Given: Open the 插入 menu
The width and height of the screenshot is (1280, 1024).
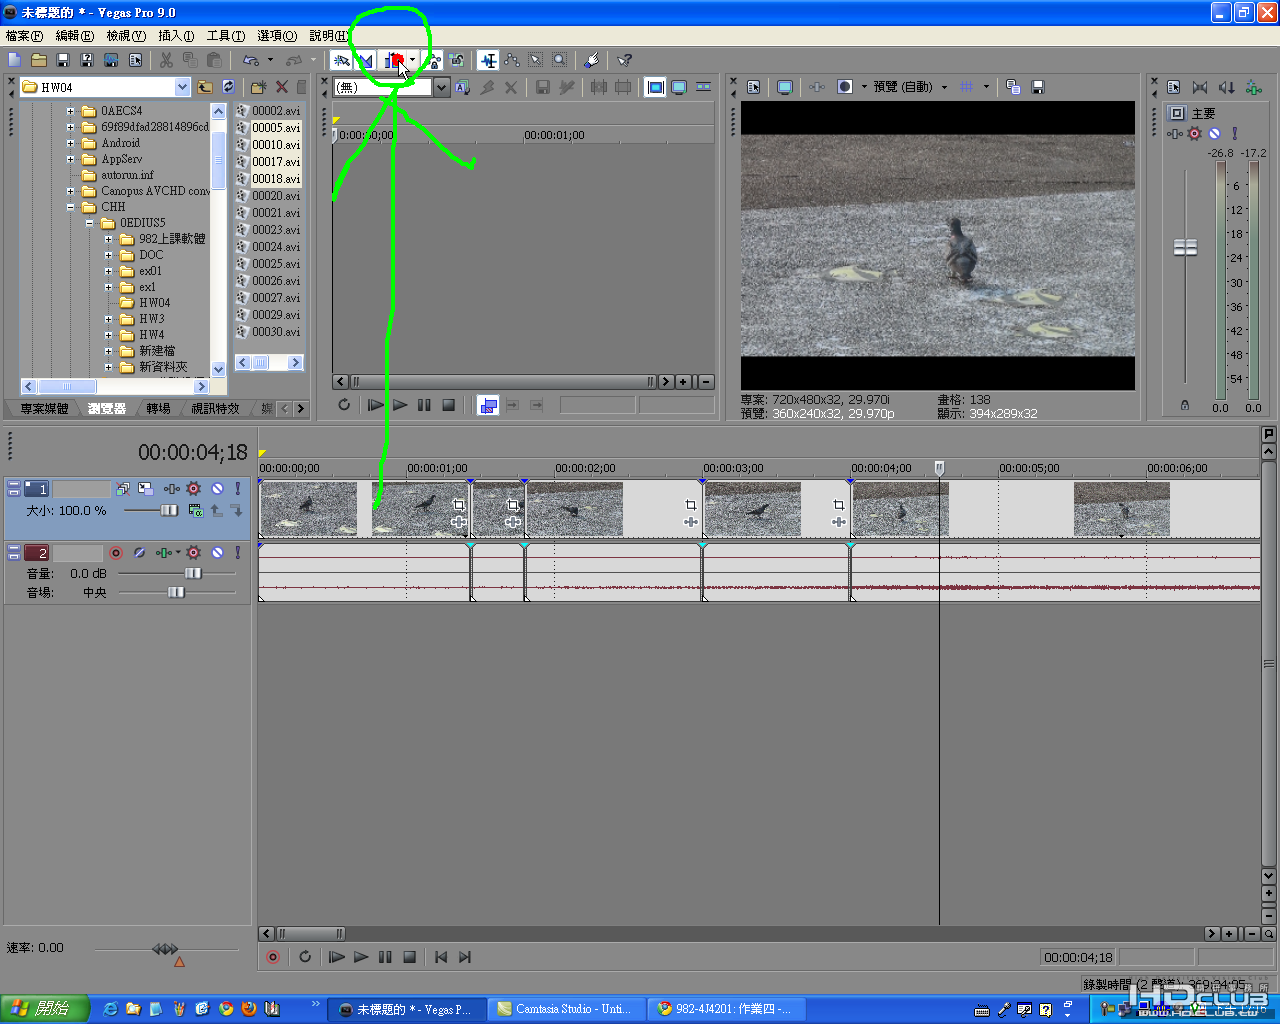Looking at the screenshot, I should [x=176, y=36].
